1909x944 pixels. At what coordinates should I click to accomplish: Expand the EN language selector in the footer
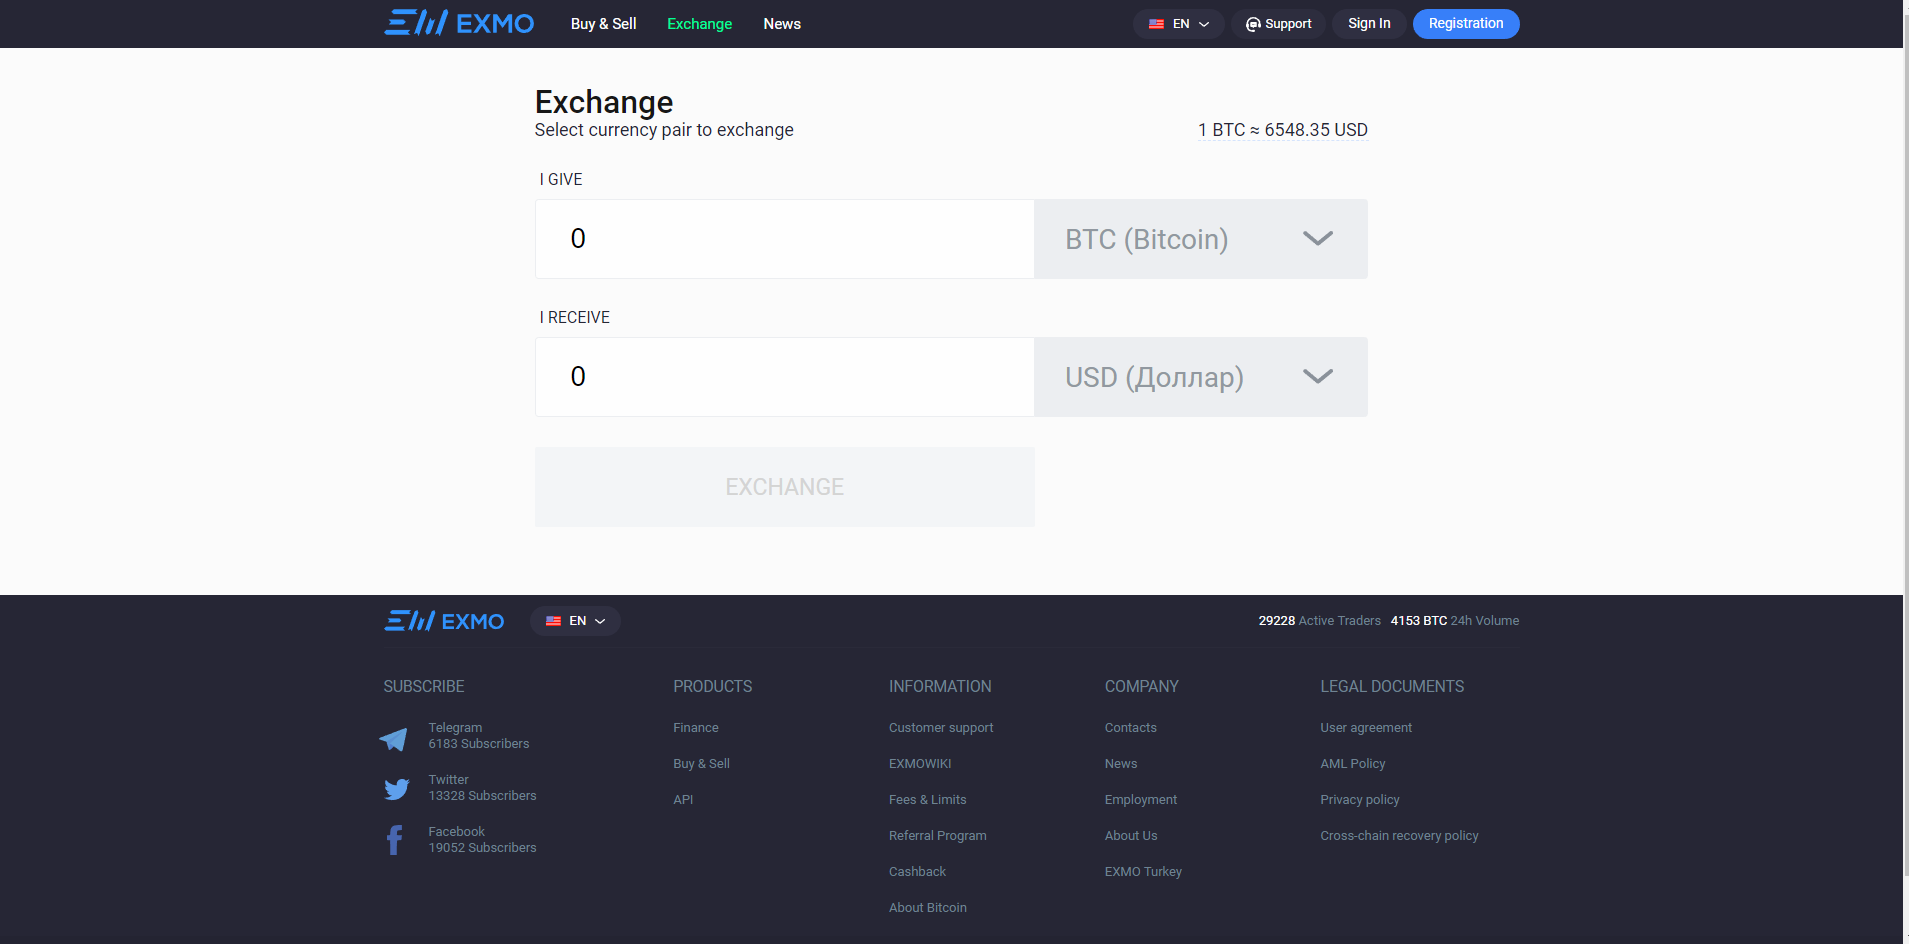600,620
